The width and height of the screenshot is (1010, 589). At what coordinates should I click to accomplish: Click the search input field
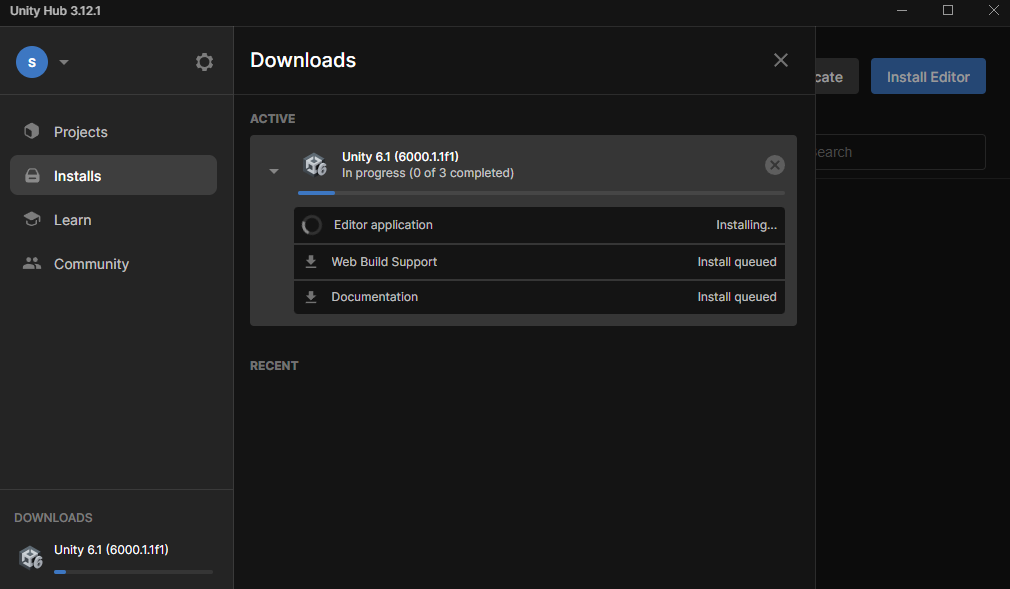[x=900, y=152]
